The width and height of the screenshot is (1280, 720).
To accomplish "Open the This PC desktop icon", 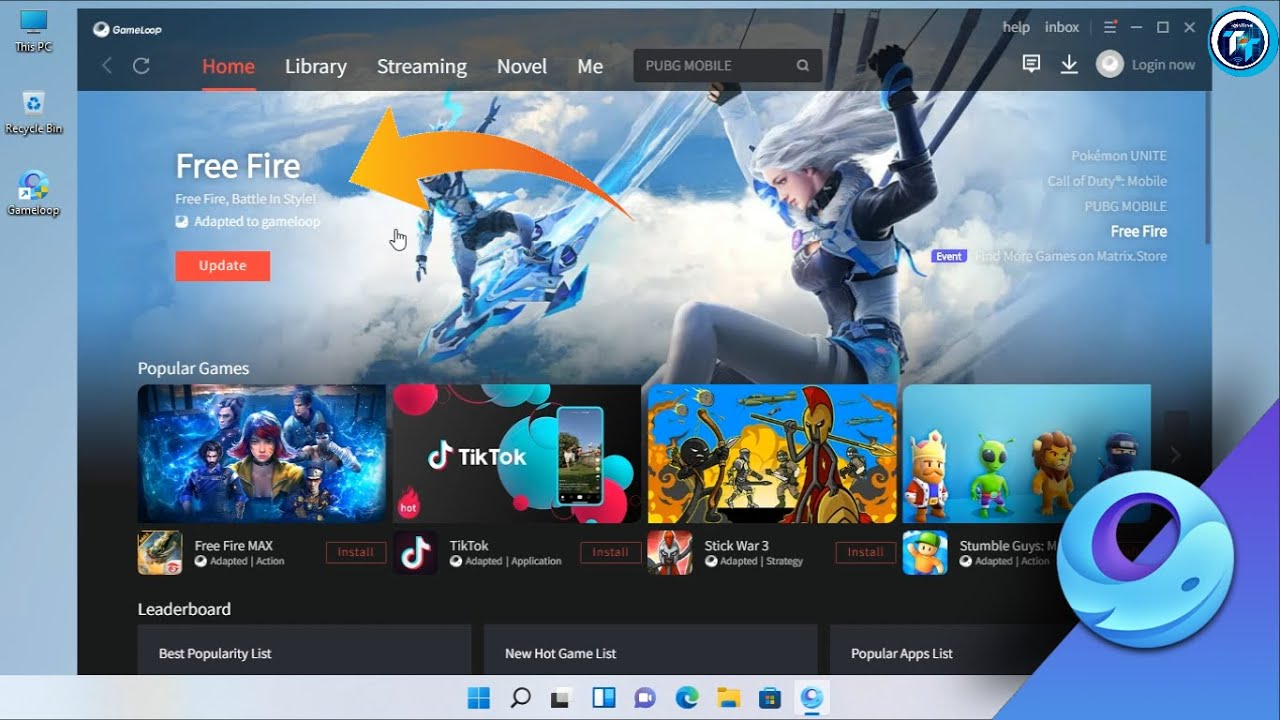I will [33, 32].
